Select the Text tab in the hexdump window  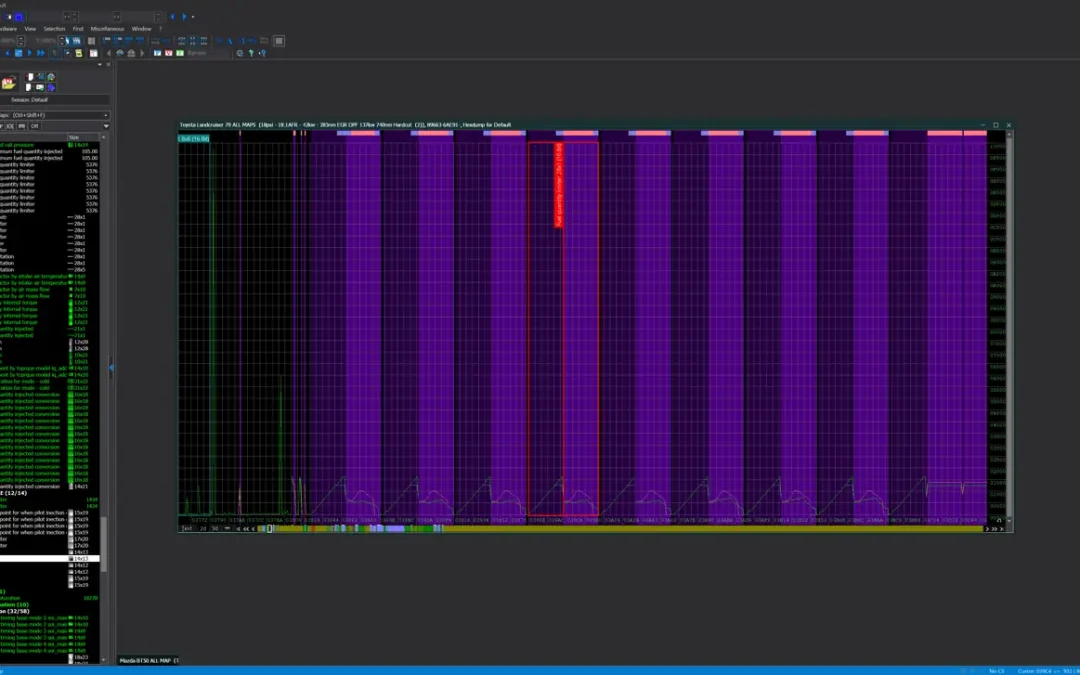tap(187, 529)
